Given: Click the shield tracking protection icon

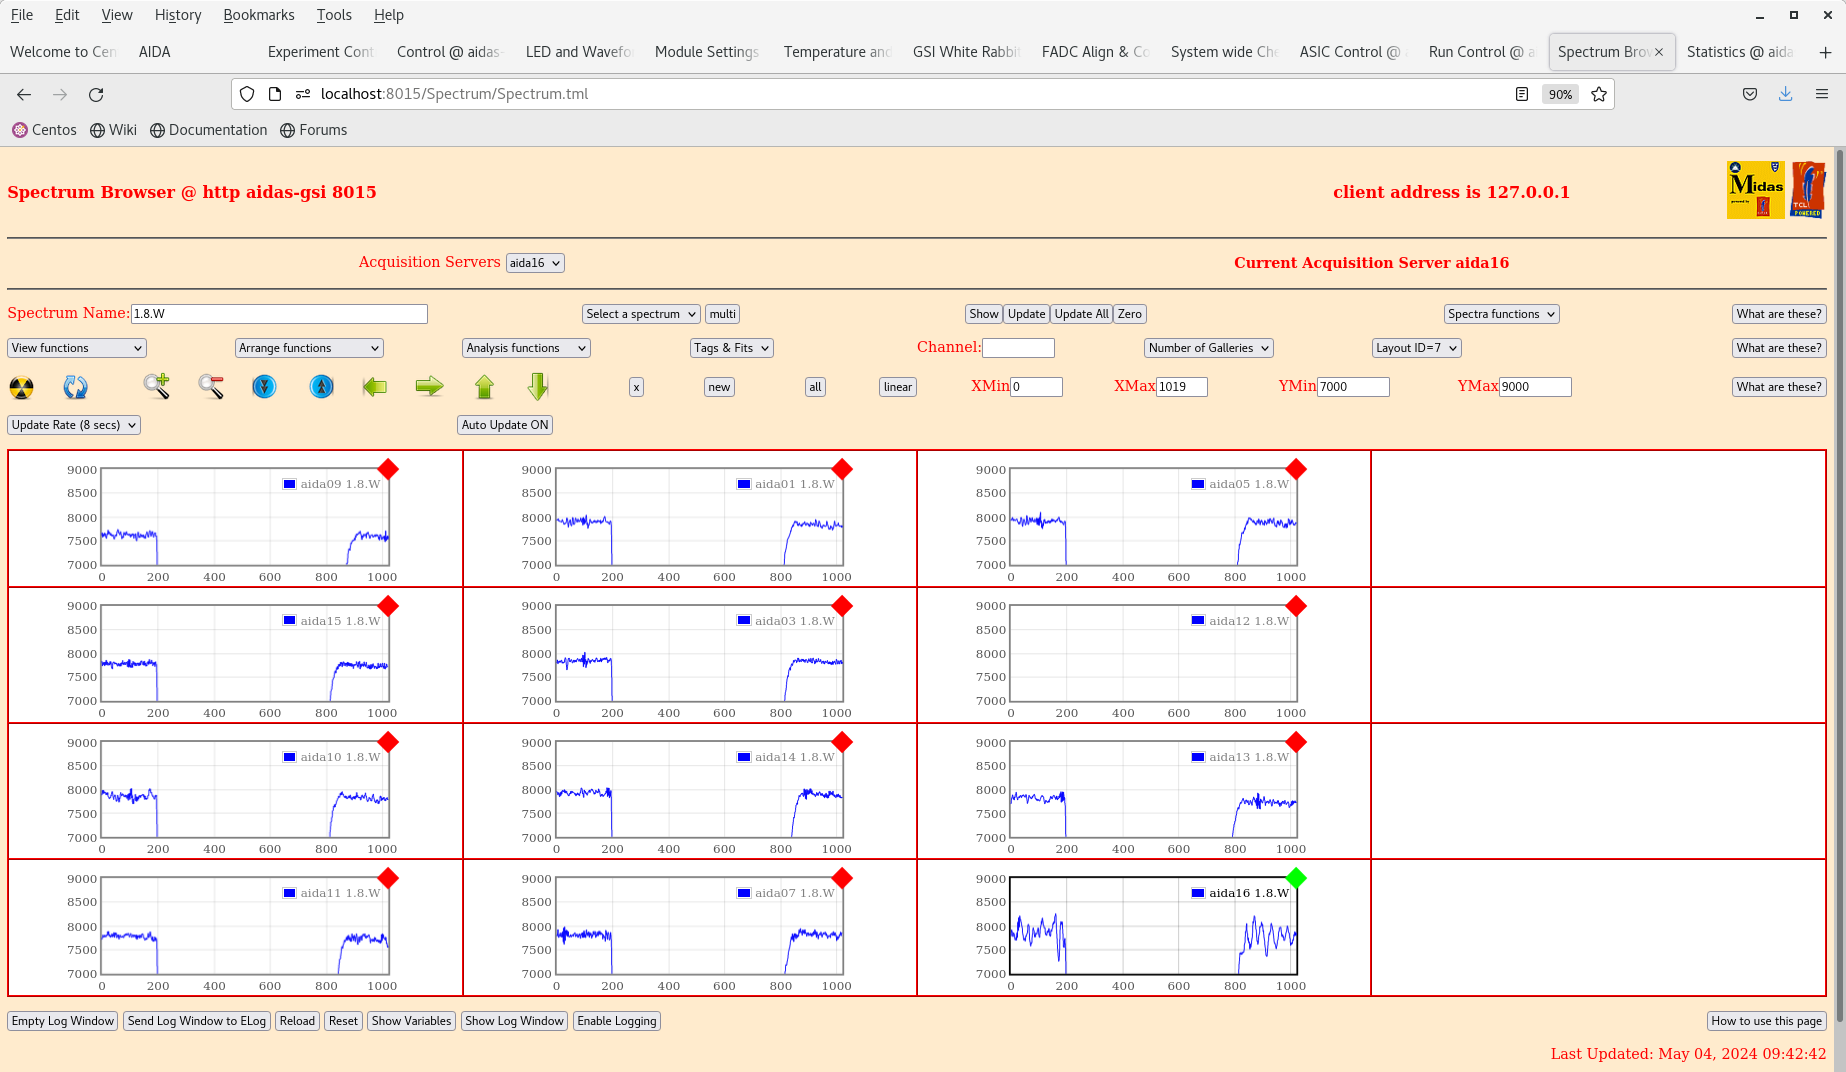Looking at the screenshot, I should pyautogui.click(x=247, y=94).
